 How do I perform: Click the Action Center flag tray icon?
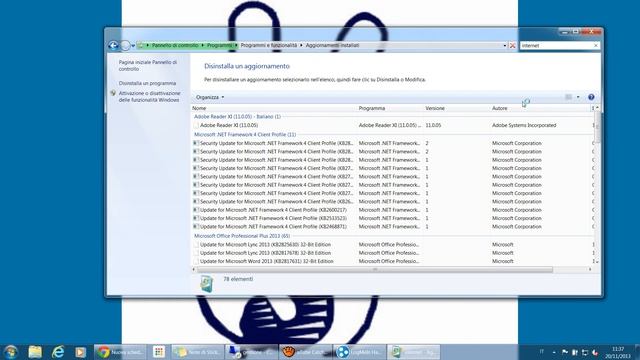point(565,352)
